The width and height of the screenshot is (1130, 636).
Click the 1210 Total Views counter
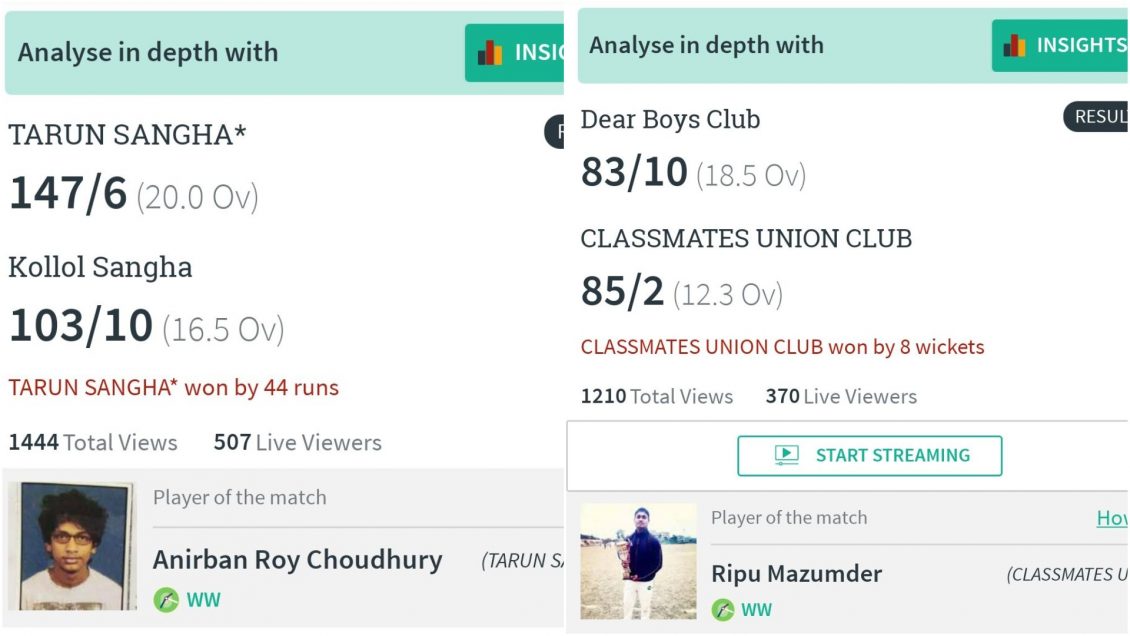tap(657, 396)
